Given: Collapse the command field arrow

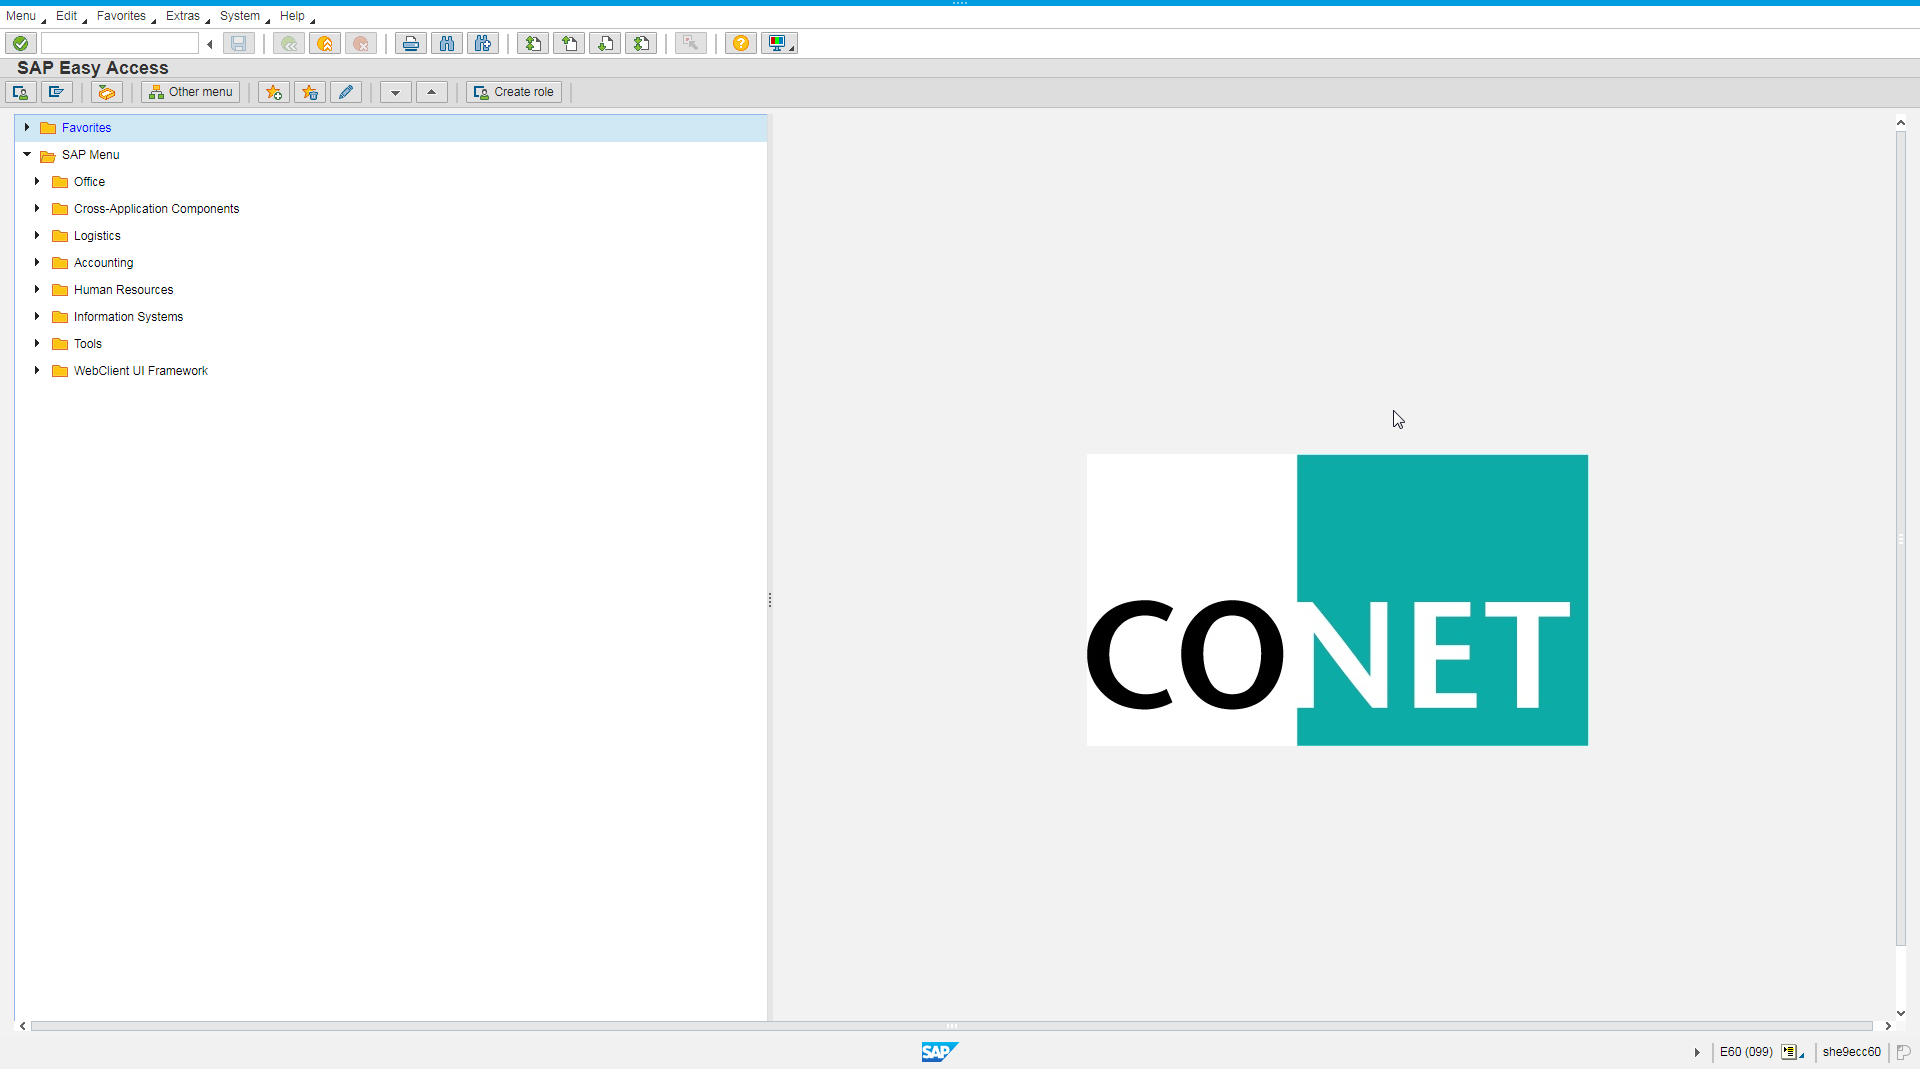Looking at the screenshot, I should tap(210, 44).
